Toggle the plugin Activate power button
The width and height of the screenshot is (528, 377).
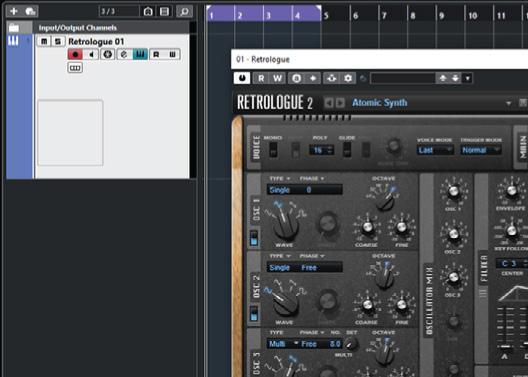(x=242, y=78)
